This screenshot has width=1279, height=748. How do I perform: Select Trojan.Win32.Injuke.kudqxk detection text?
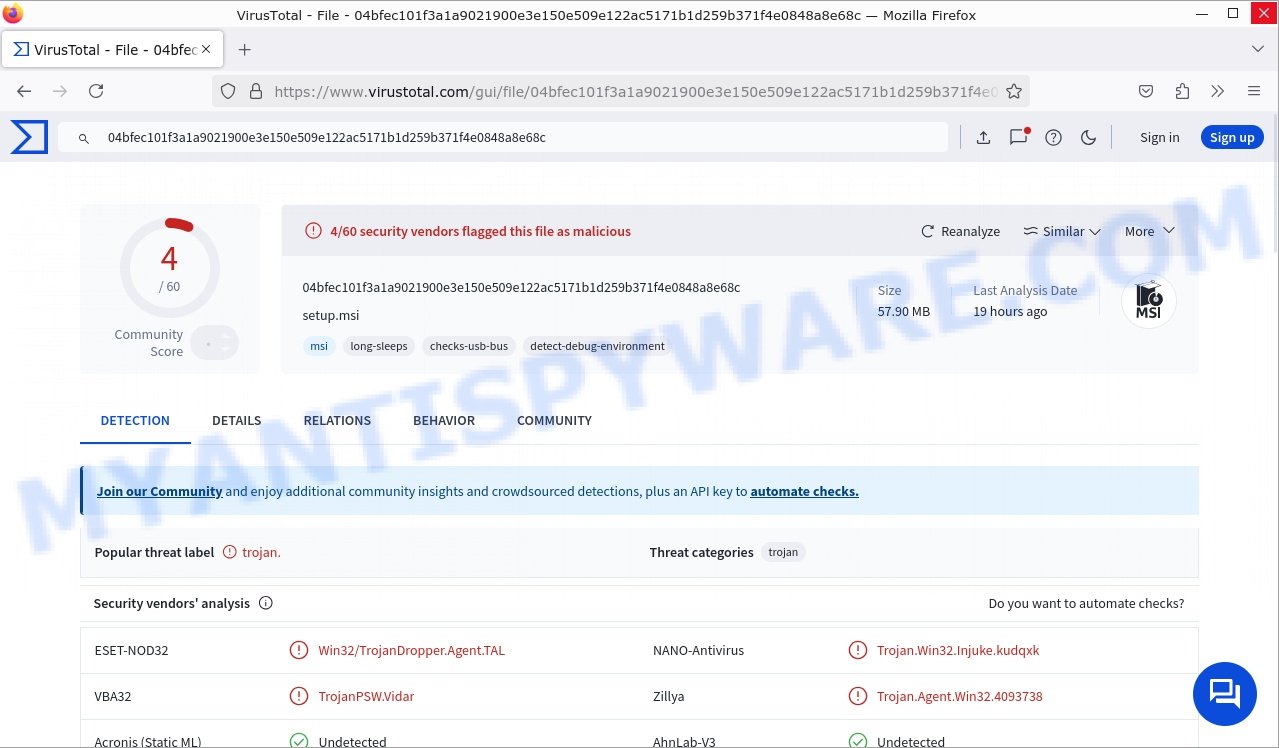pyautogui.click(x=958, y=650)
